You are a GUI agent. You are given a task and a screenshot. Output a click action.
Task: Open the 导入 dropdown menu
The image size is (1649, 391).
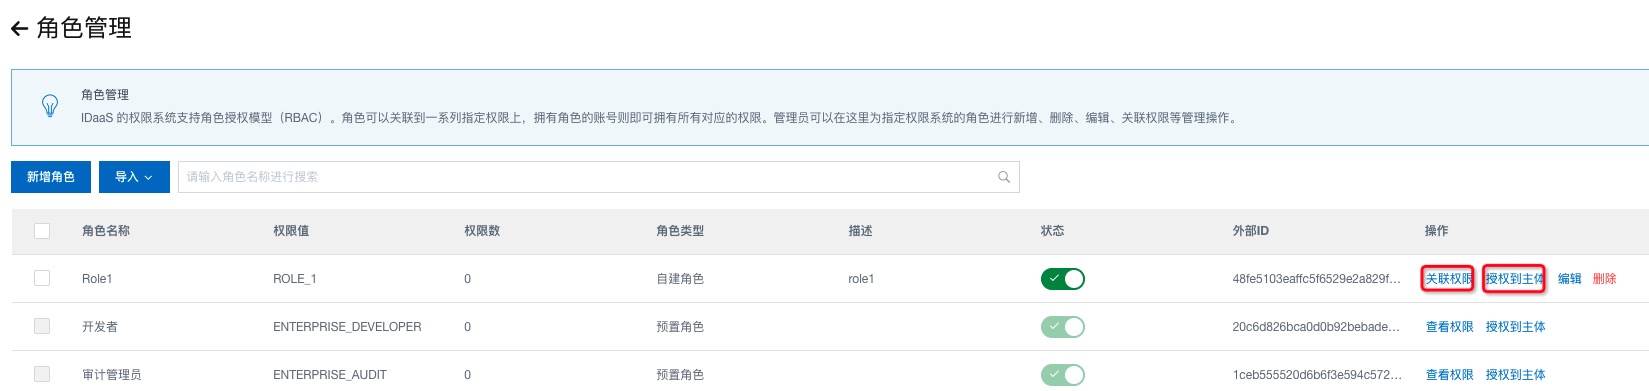tap(134, 177)
